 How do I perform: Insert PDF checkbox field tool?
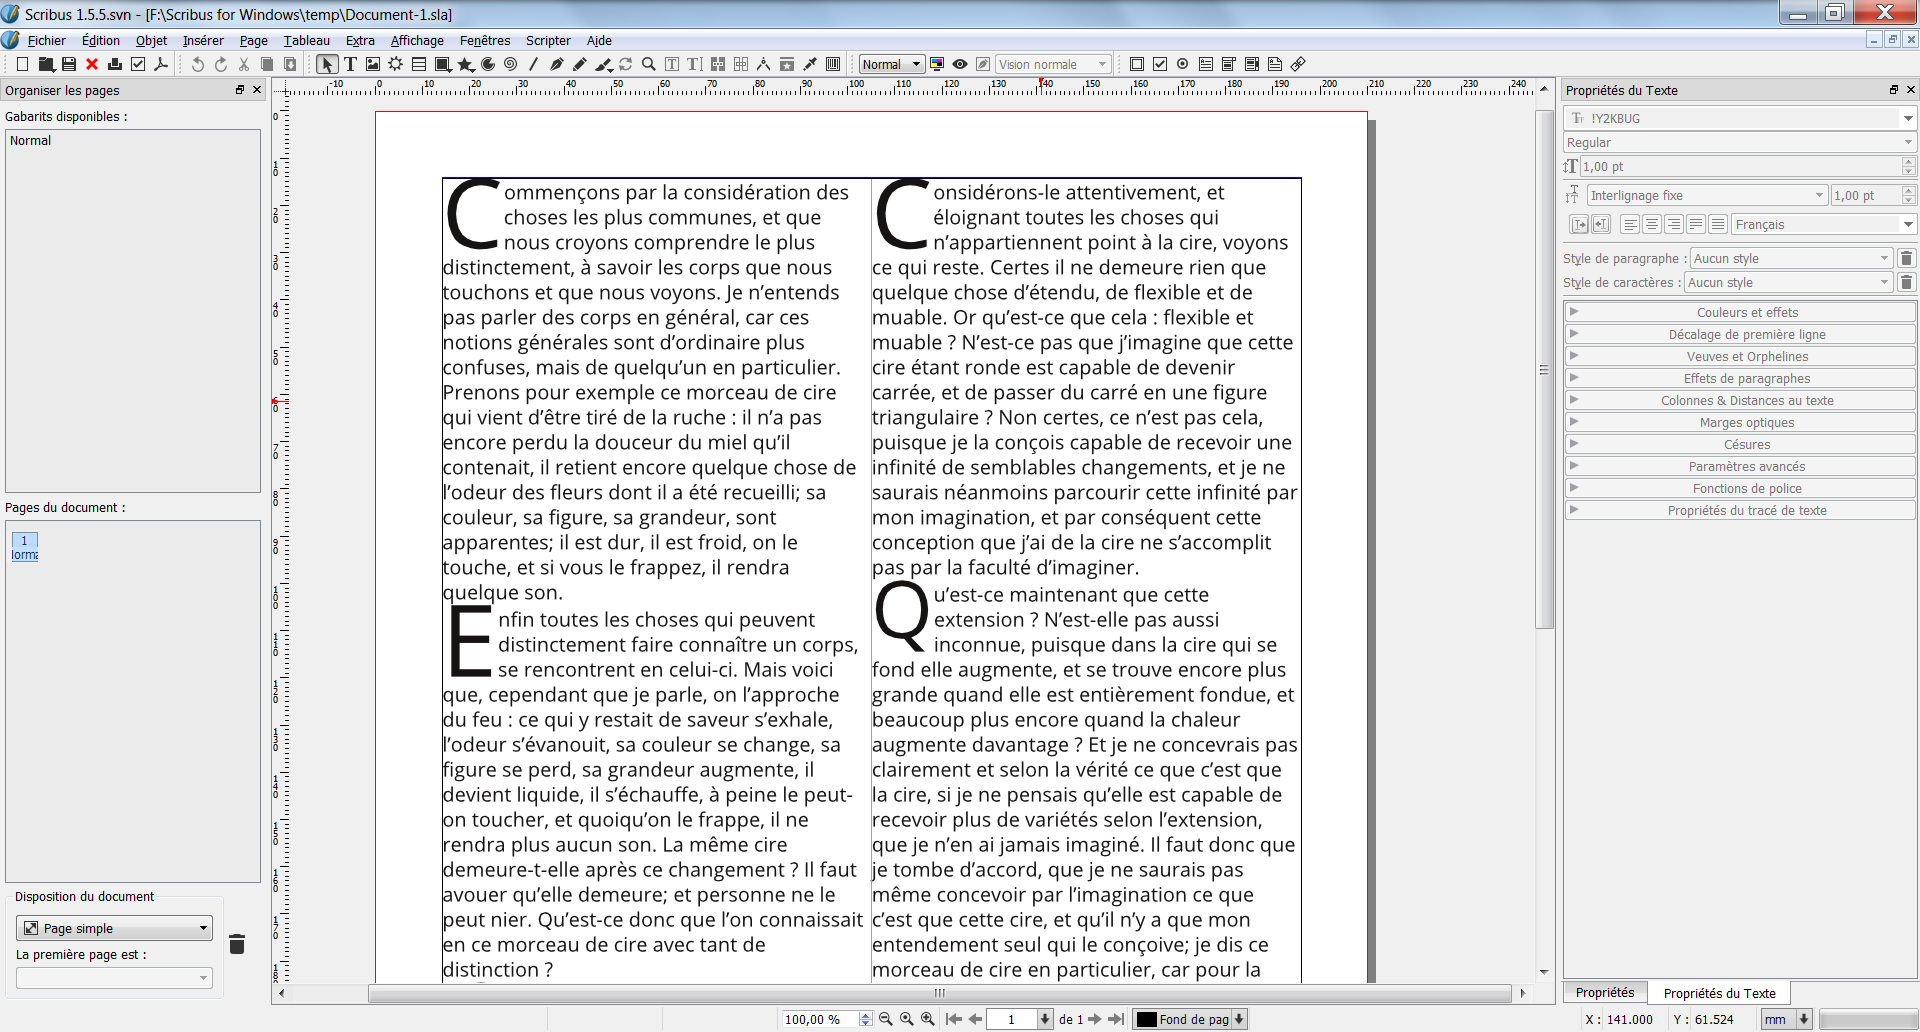point(1160,64)
